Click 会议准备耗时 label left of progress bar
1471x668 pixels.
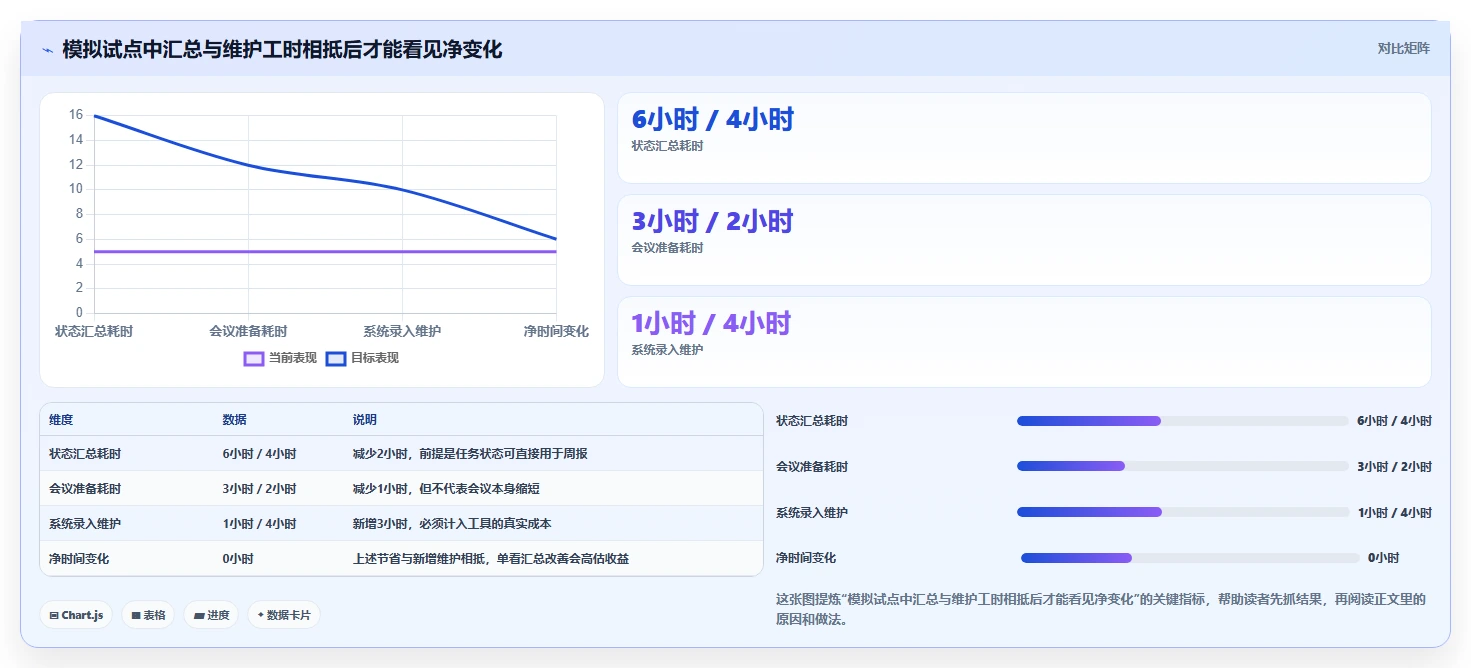tap(812, 467)
